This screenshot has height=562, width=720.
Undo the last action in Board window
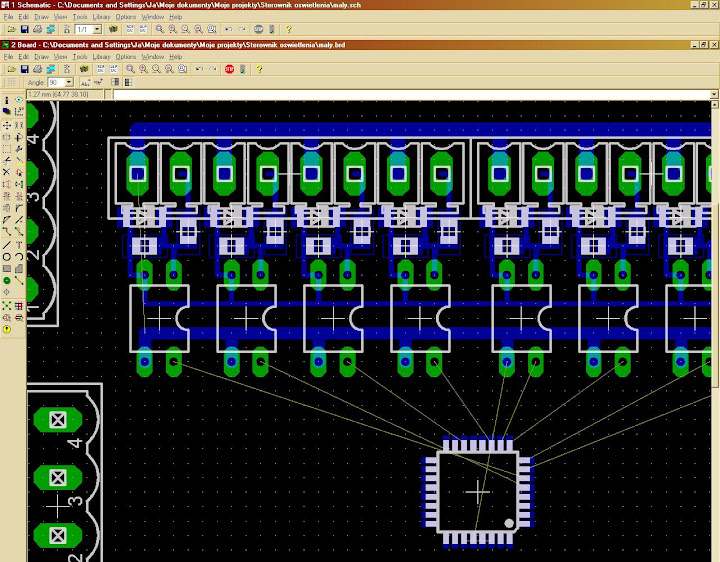[x=199, y=69]
